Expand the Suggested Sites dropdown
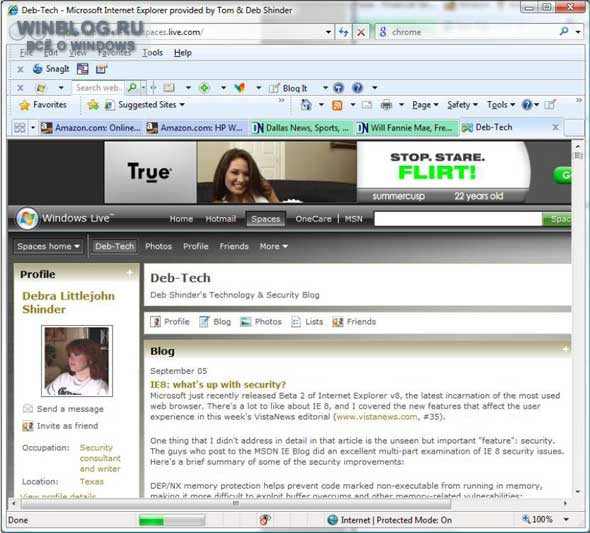Image resolution: width=590 pixels, height=533 pixels. [182, 105]
